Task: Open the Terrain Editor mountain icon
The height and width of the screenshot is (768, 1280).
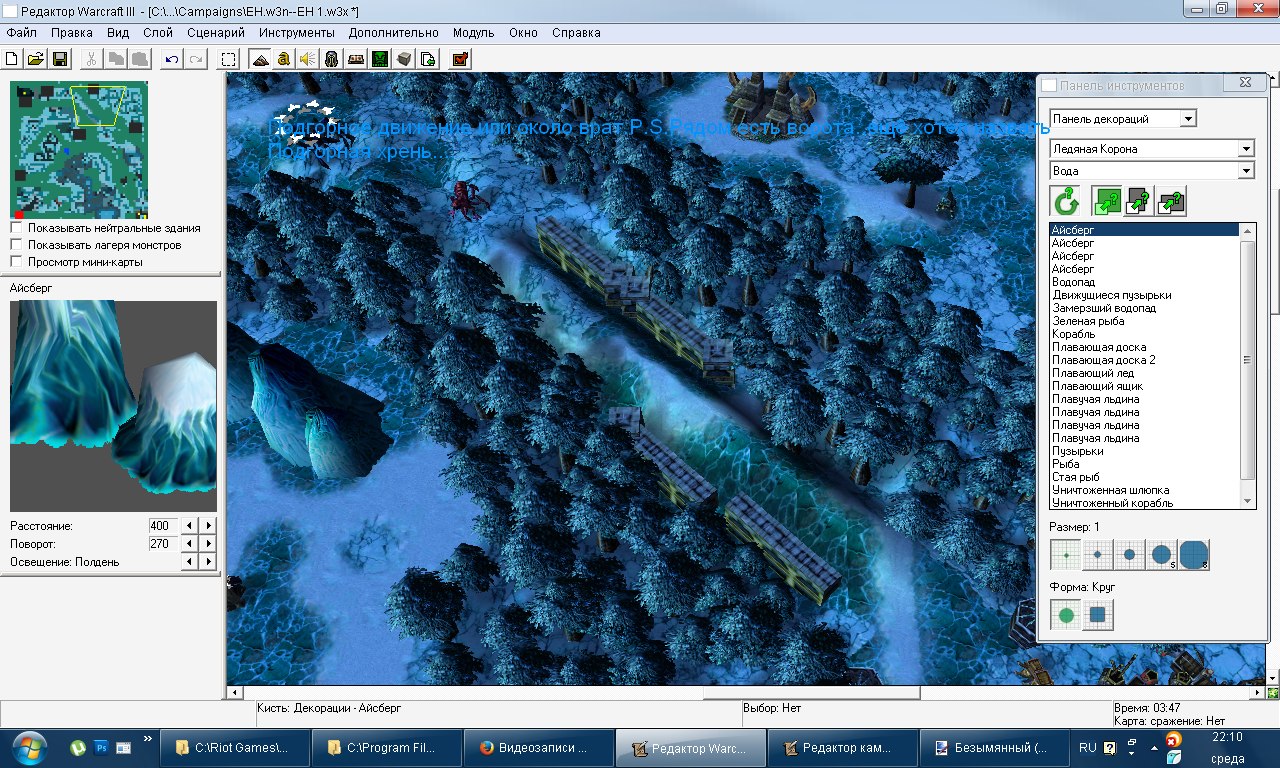Action: click(x=260, y=59)
